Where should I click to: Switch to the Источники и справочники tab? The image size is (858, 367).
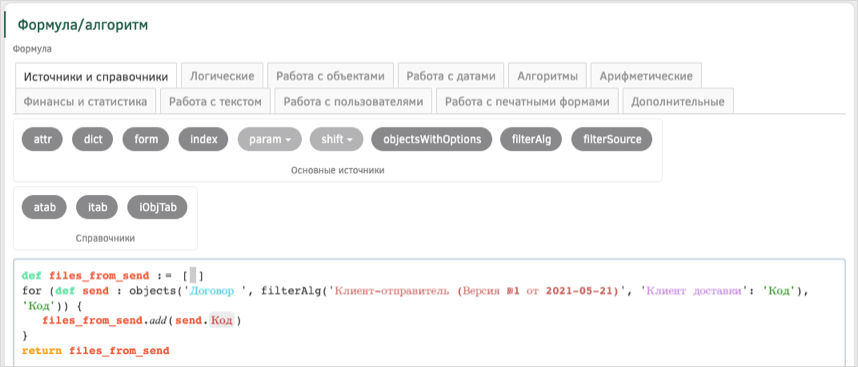(96, 77)
